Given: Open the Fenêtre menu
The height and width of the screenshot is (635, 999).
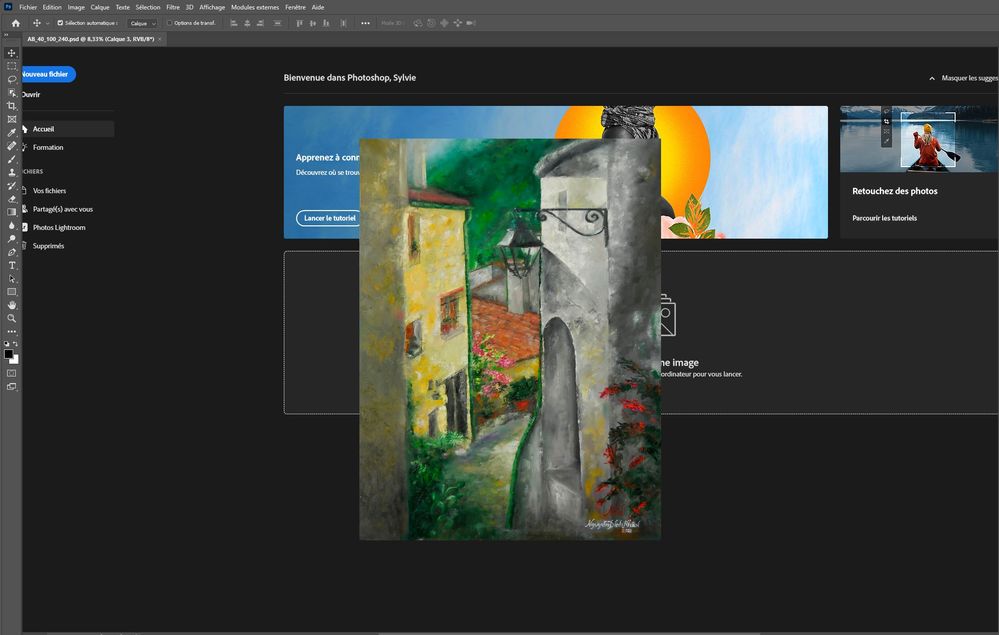Looking at the screenshot, I should coord(295,7).
